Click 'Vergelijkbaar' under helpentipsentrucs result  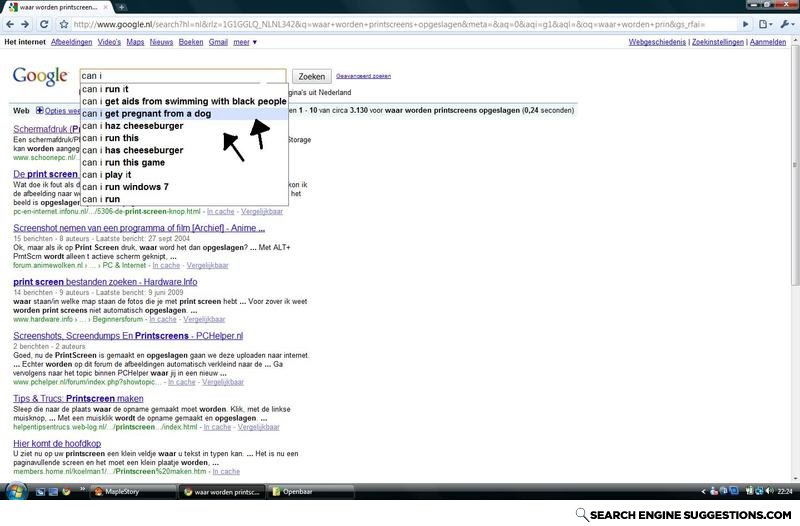pos(259,427)
